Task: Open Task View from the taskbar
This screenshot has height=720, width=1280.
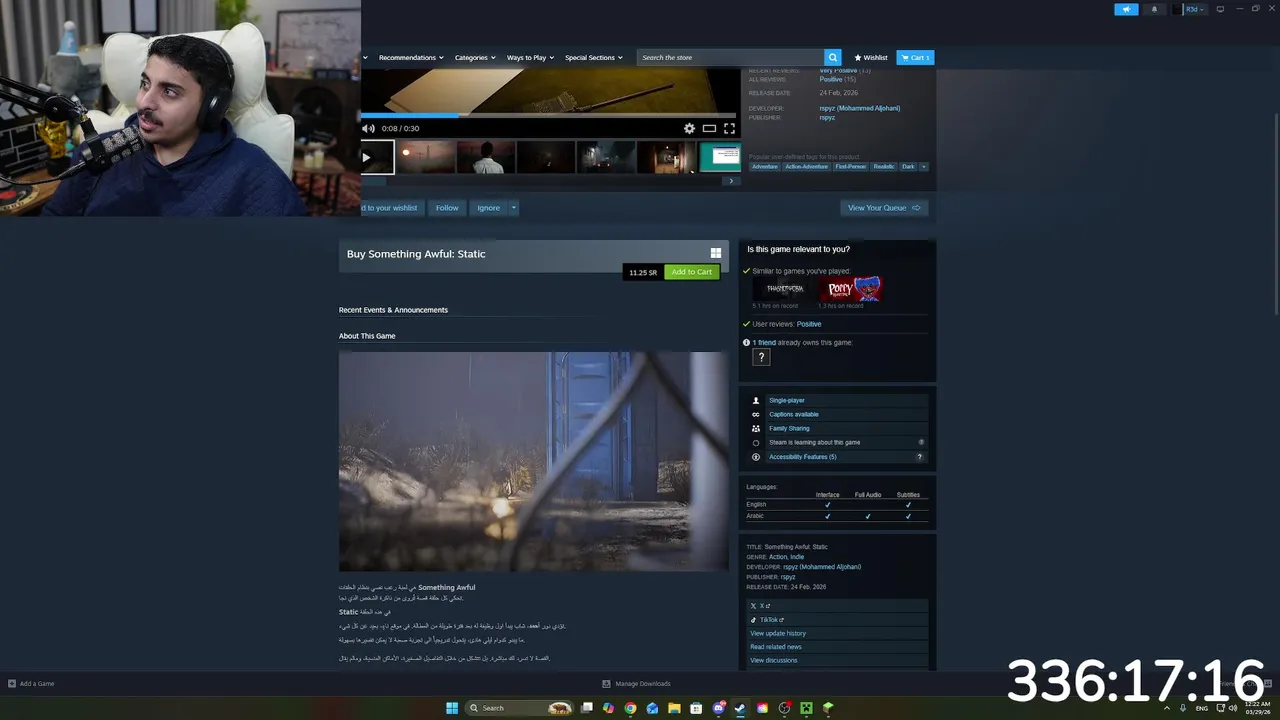Action: click(587, 708)
